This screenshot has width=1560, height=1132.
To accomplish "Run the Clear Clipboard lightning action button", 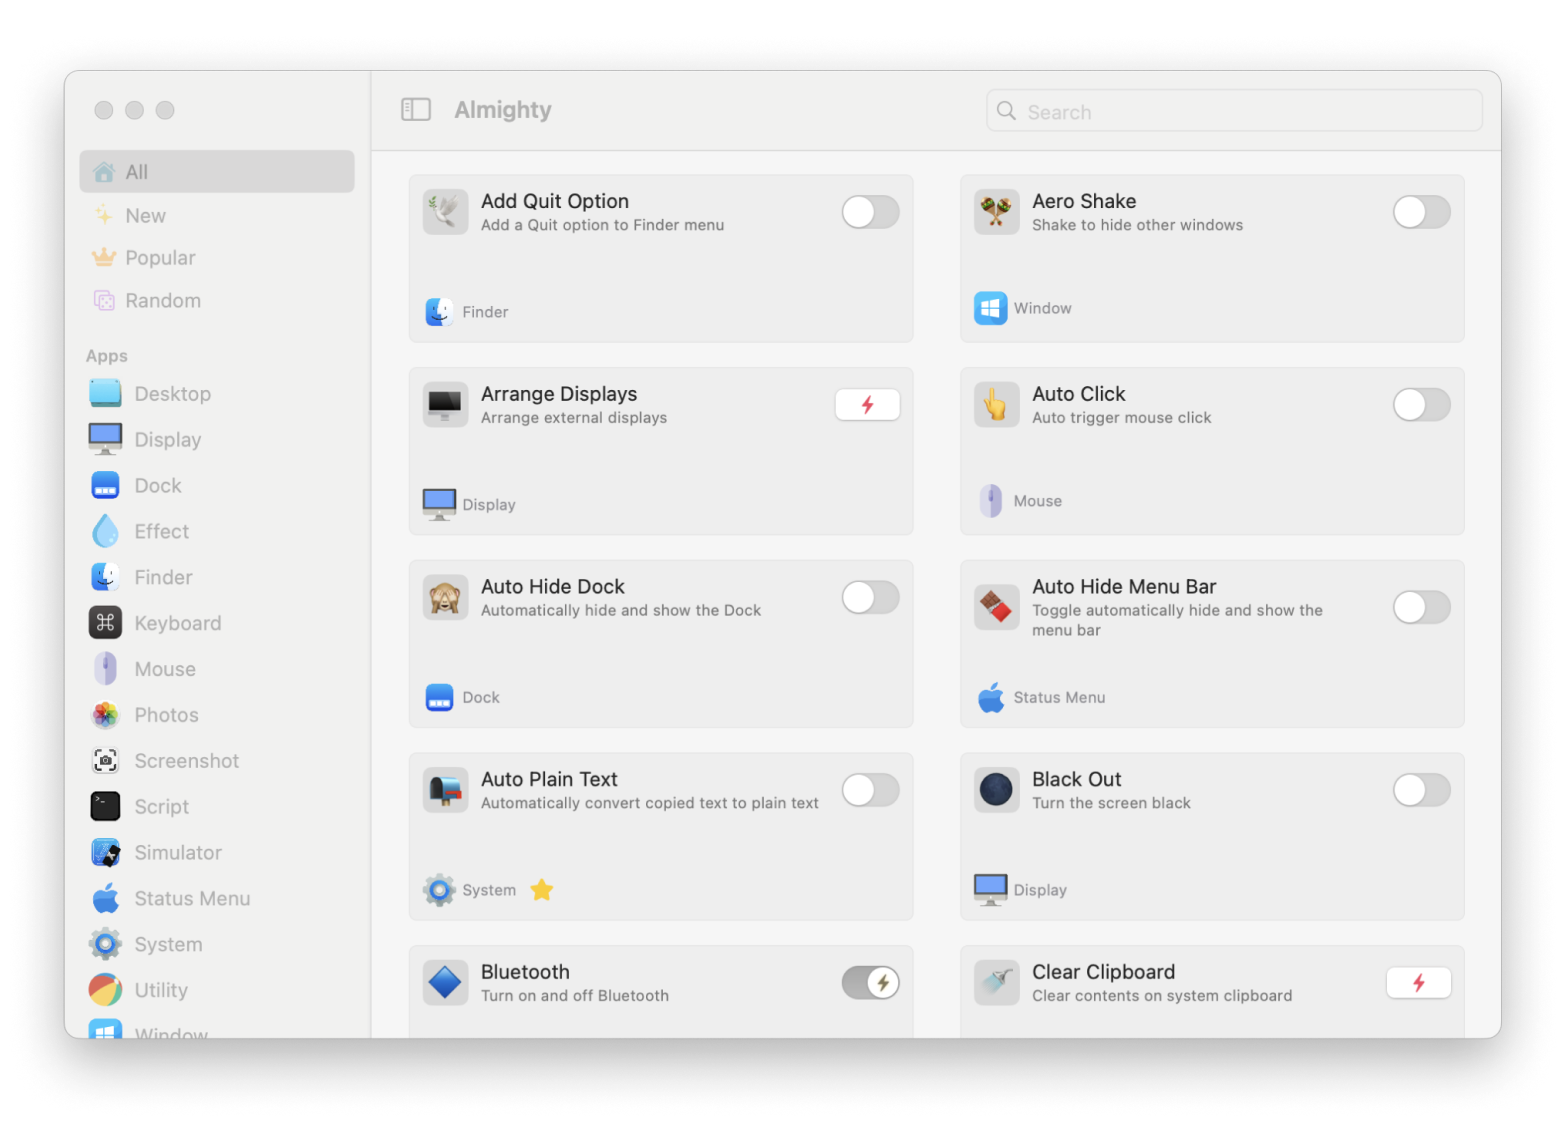I will (x=1419, y=983).
